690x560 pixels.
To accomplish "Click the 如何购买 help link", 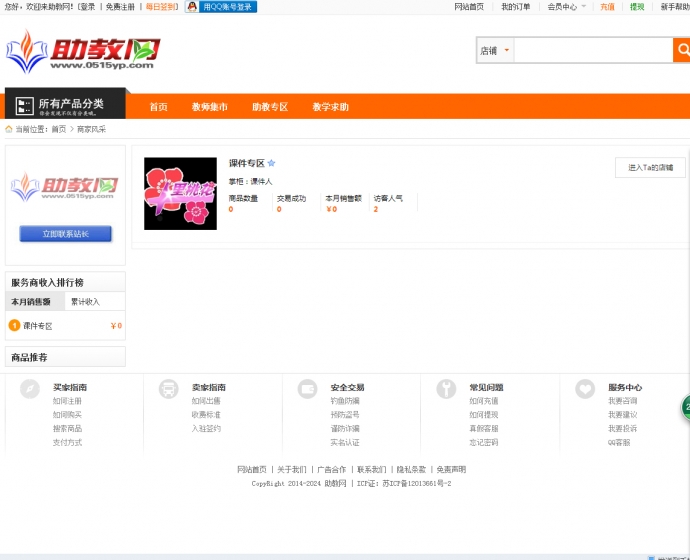I will tap(67, 415).
